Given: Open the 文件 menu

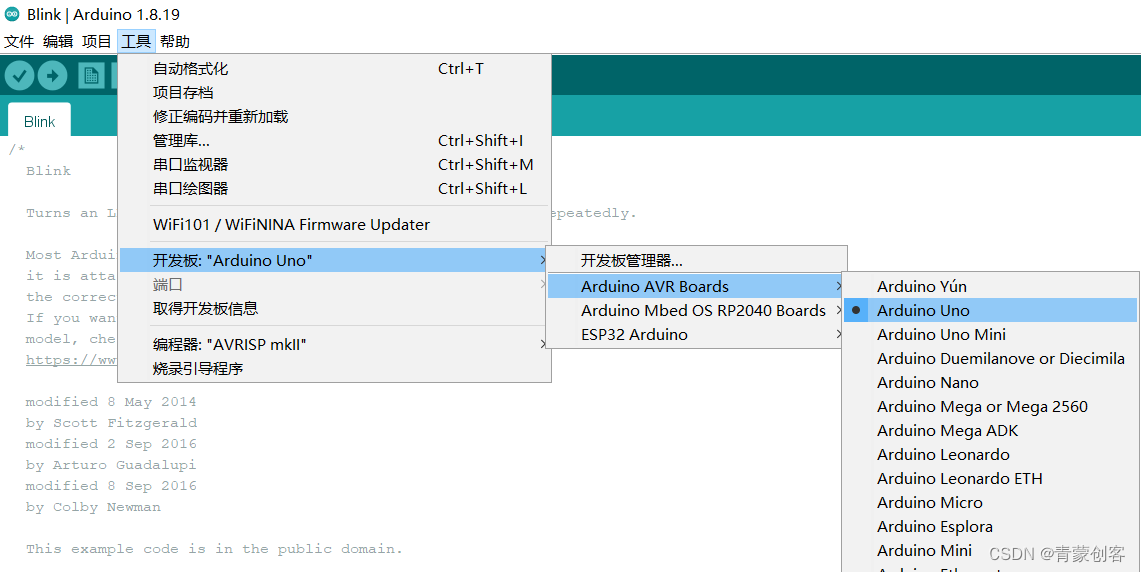Looking at the screenshot, I should (x=19, y=41).
